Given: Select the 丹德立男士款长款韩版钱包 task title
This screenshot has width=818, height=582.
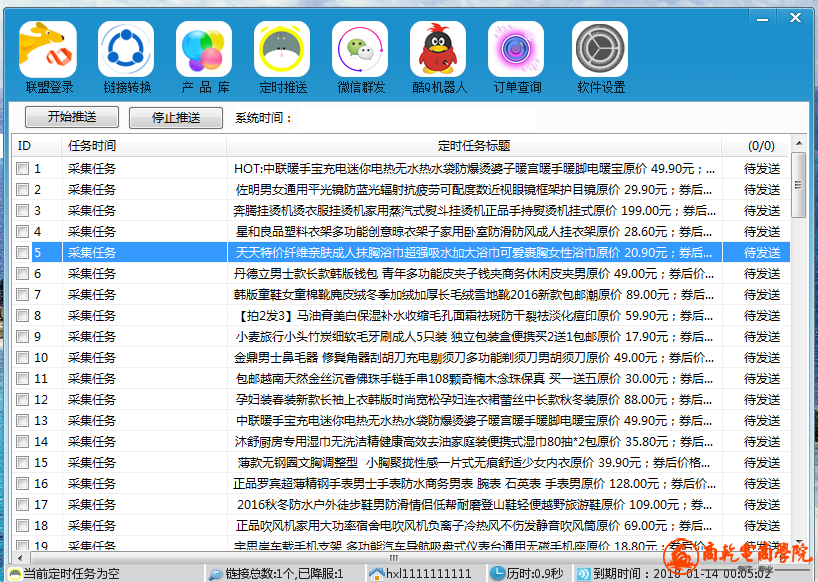Looking at the screenshot, I should click(474, 273).
